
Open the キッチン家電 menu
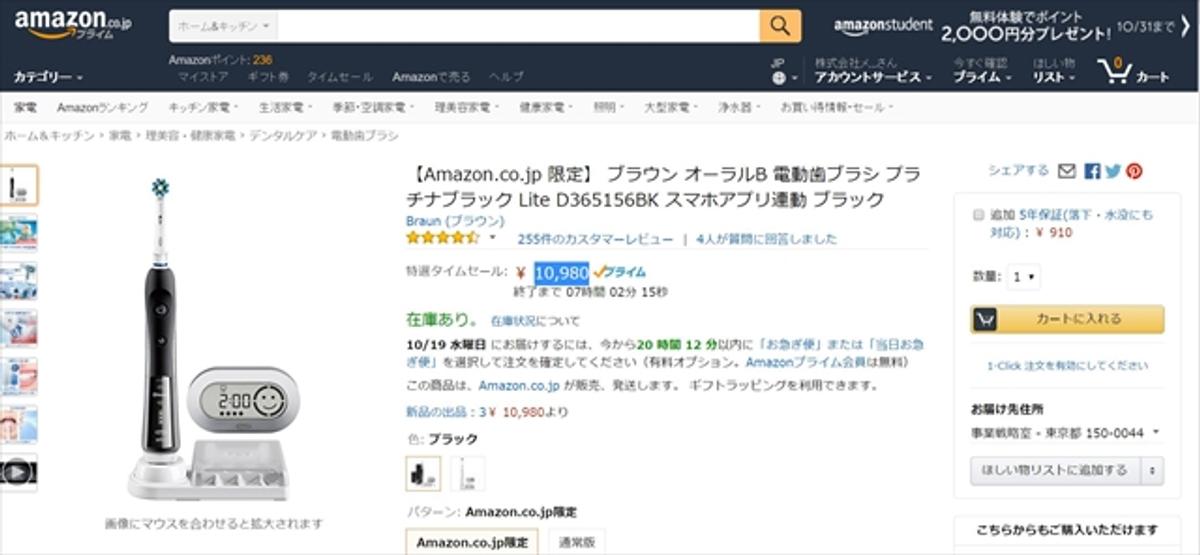(x=202, y=107)
